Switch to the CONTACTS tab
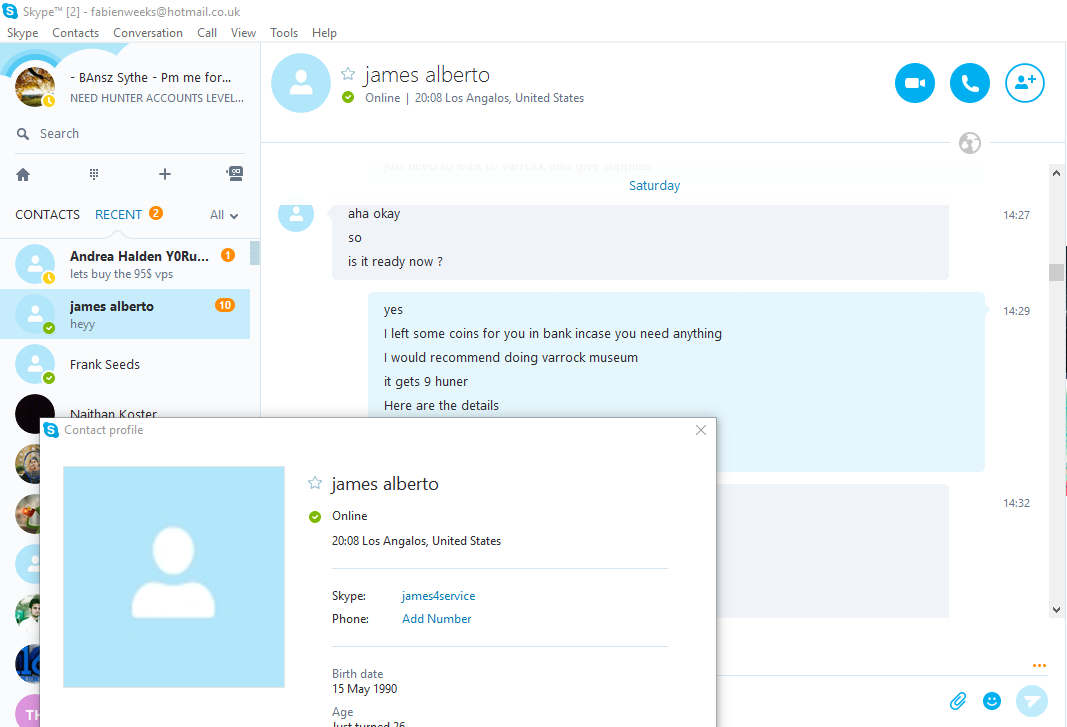The width and height of the screenshot is (1067, 727). tap(48, 214)
